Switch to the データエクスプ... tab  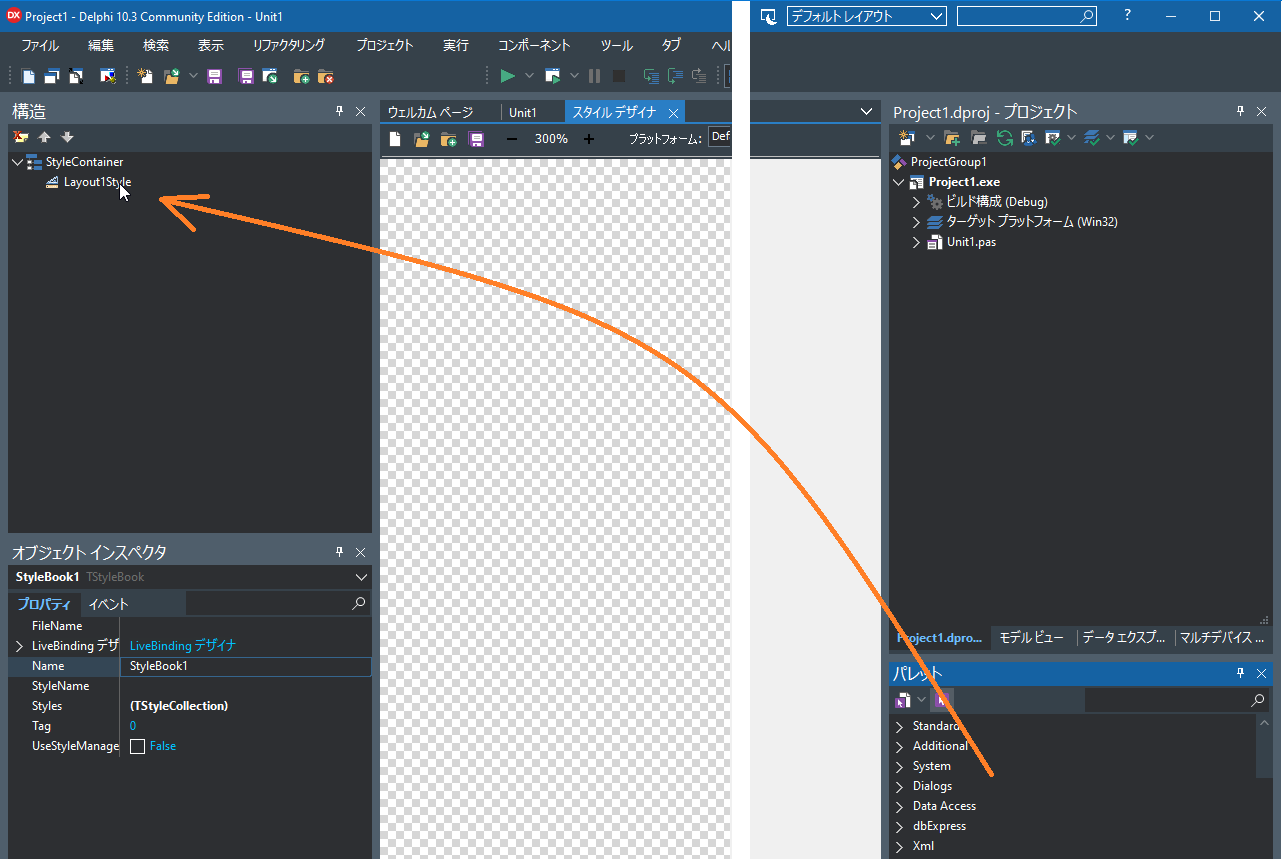1124,637
